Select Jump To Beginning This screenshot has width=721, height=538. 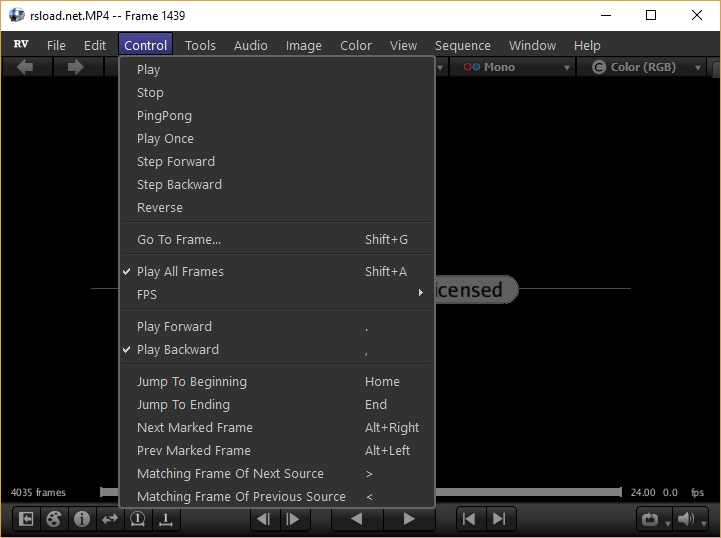pos(277,382)
